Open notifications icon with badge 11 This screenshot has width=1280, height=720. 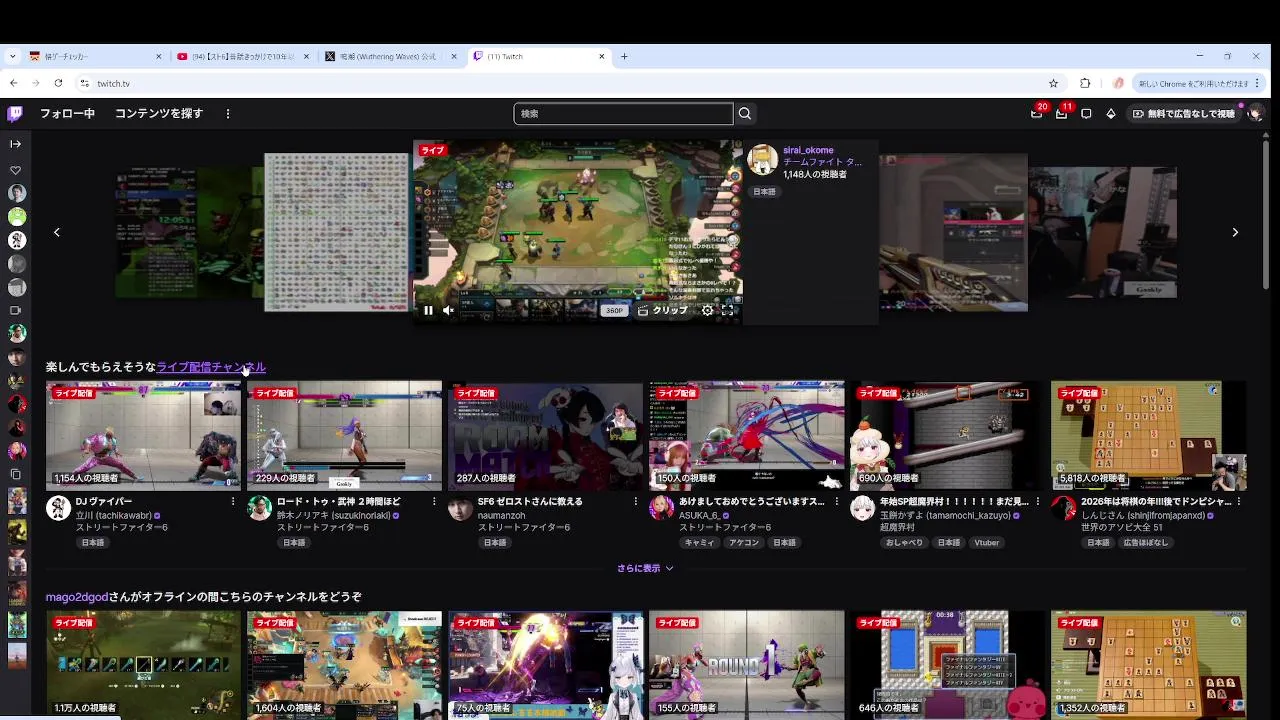click(x=1061, y=114)
